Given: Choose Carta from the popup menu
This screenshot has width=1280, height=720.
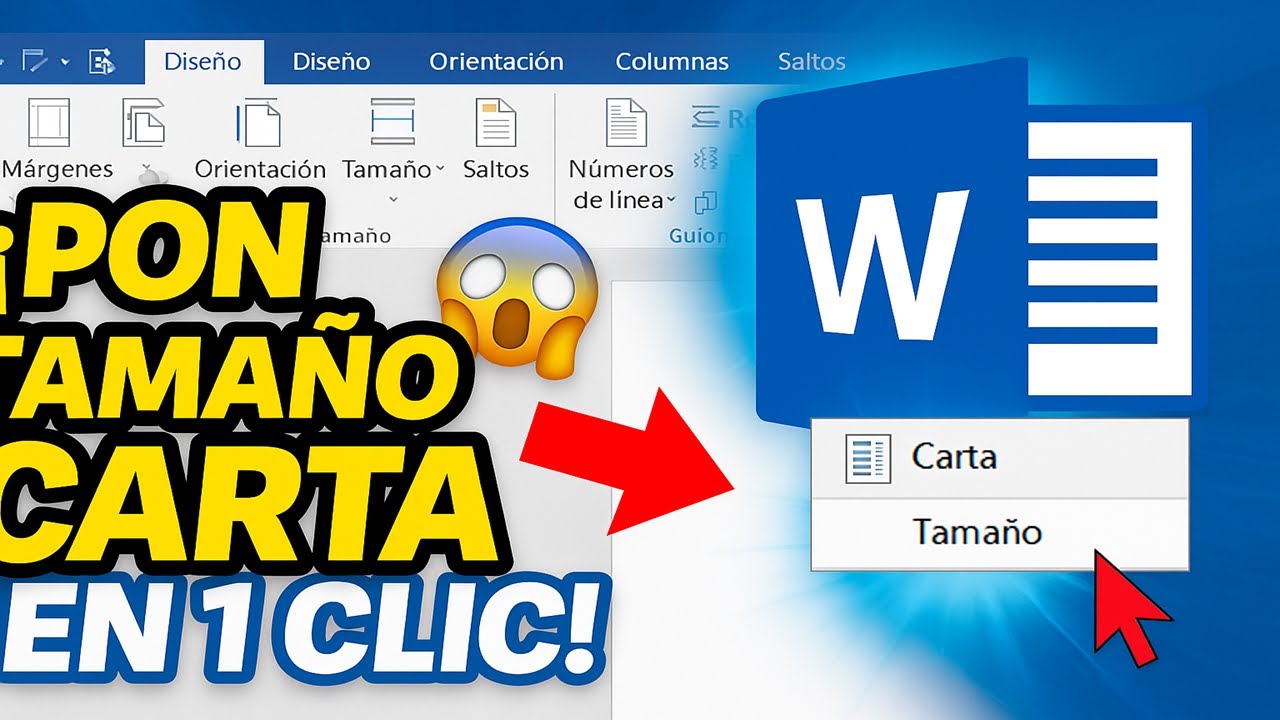Looking at the screenshot, I should point(1000,458).
